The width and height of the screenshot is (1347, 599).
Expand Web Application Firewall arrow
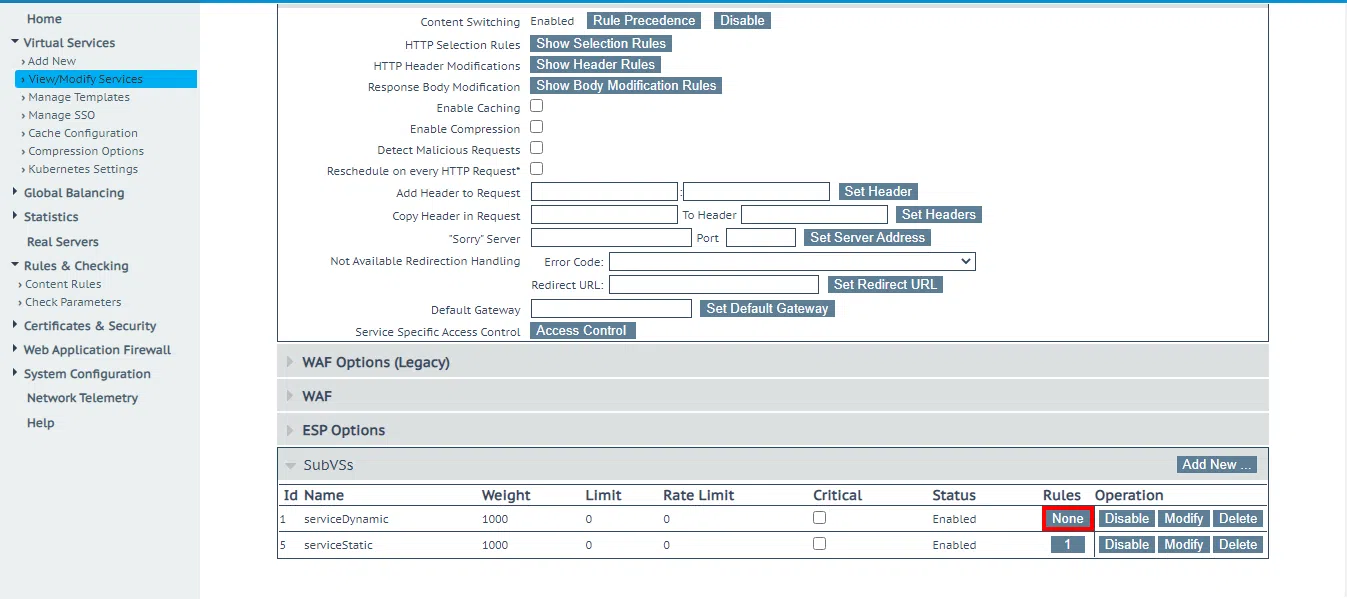pyautogui.click(x=14, y=349)
